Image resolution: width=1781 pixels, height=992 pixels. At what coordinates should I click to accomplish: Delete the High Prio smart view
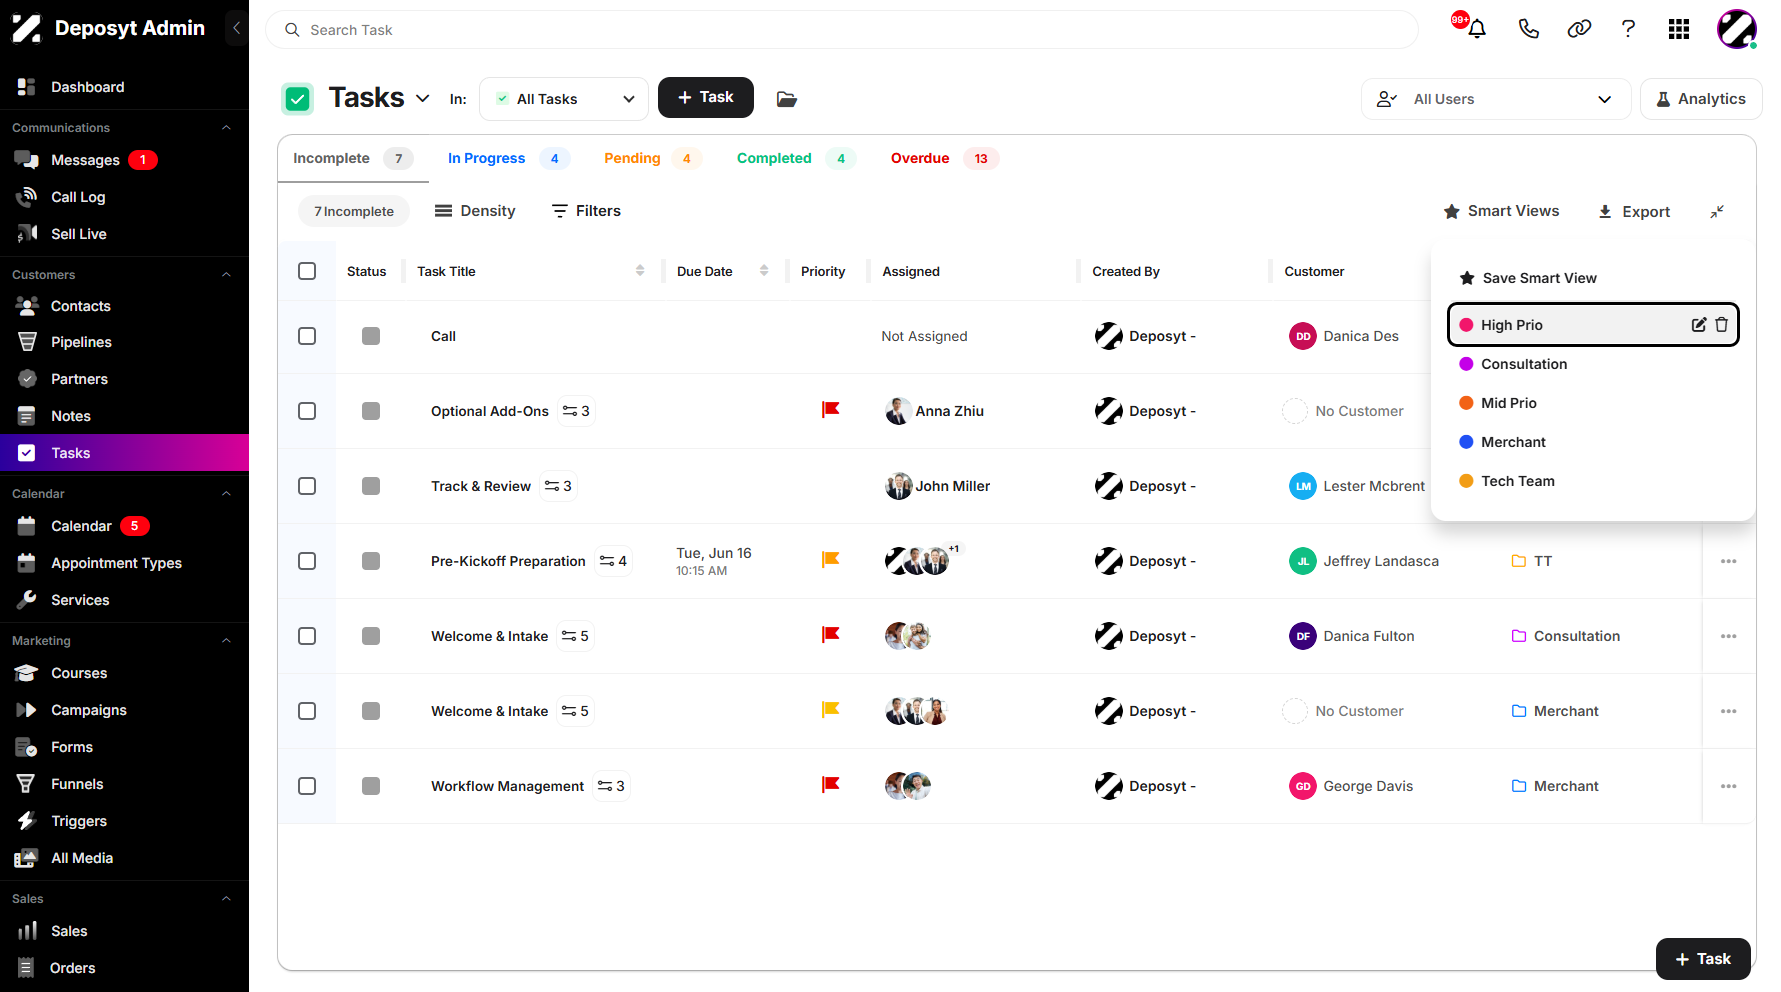point(1721,325)
